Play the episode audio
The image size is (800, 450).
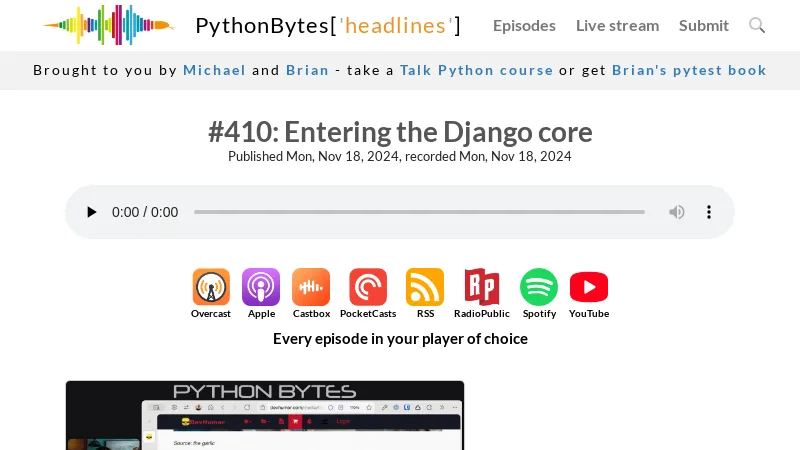(x=92, y=212)
